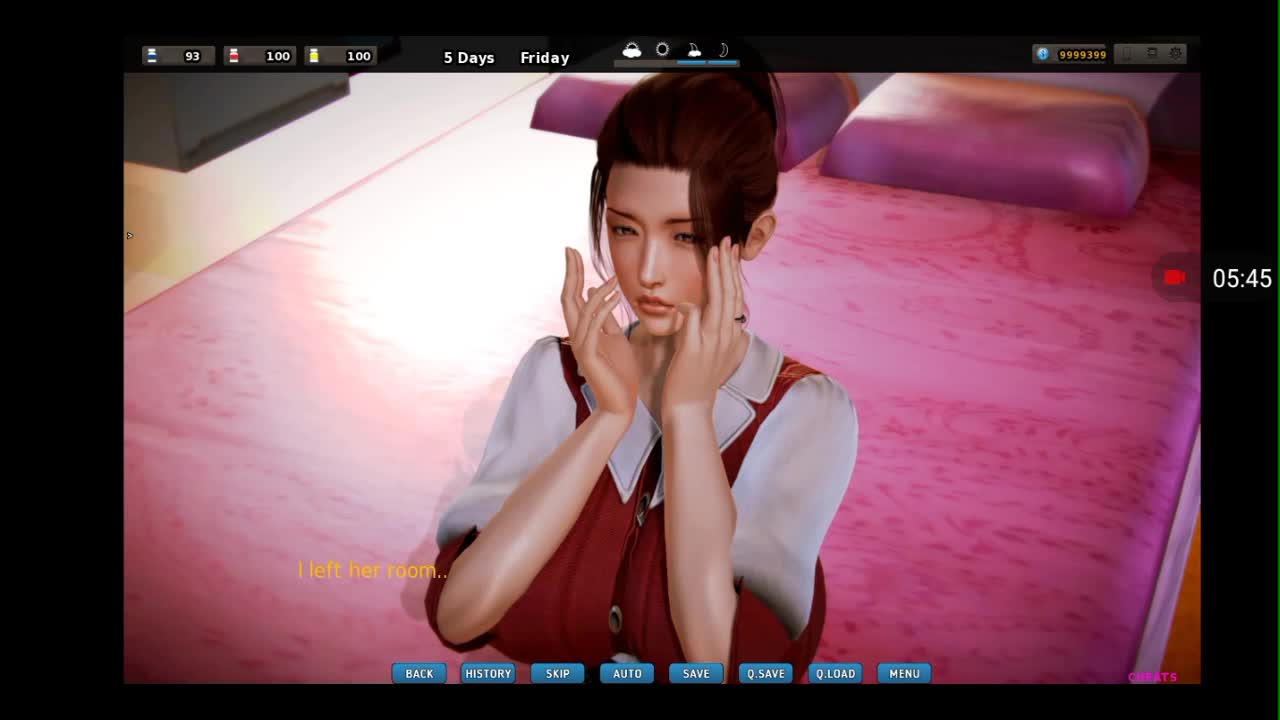Viewport: 1280px width, 720px height.
Task: Open settings with the gear icon
Action: [1176, 54]
